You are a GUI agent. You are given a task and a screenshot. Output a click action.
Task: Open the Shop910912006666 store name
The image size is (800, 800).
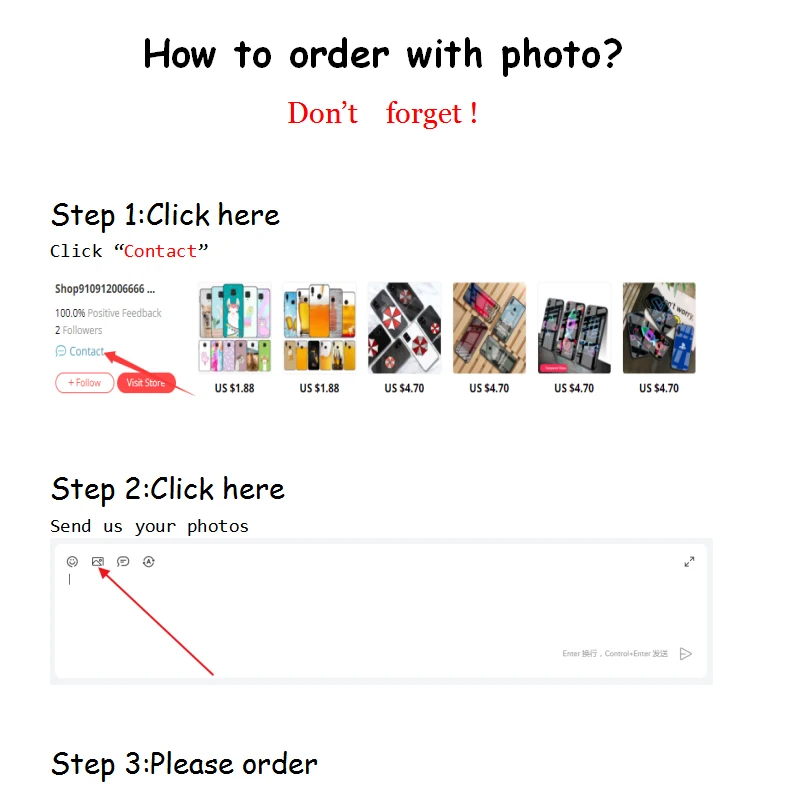(105, 289)
